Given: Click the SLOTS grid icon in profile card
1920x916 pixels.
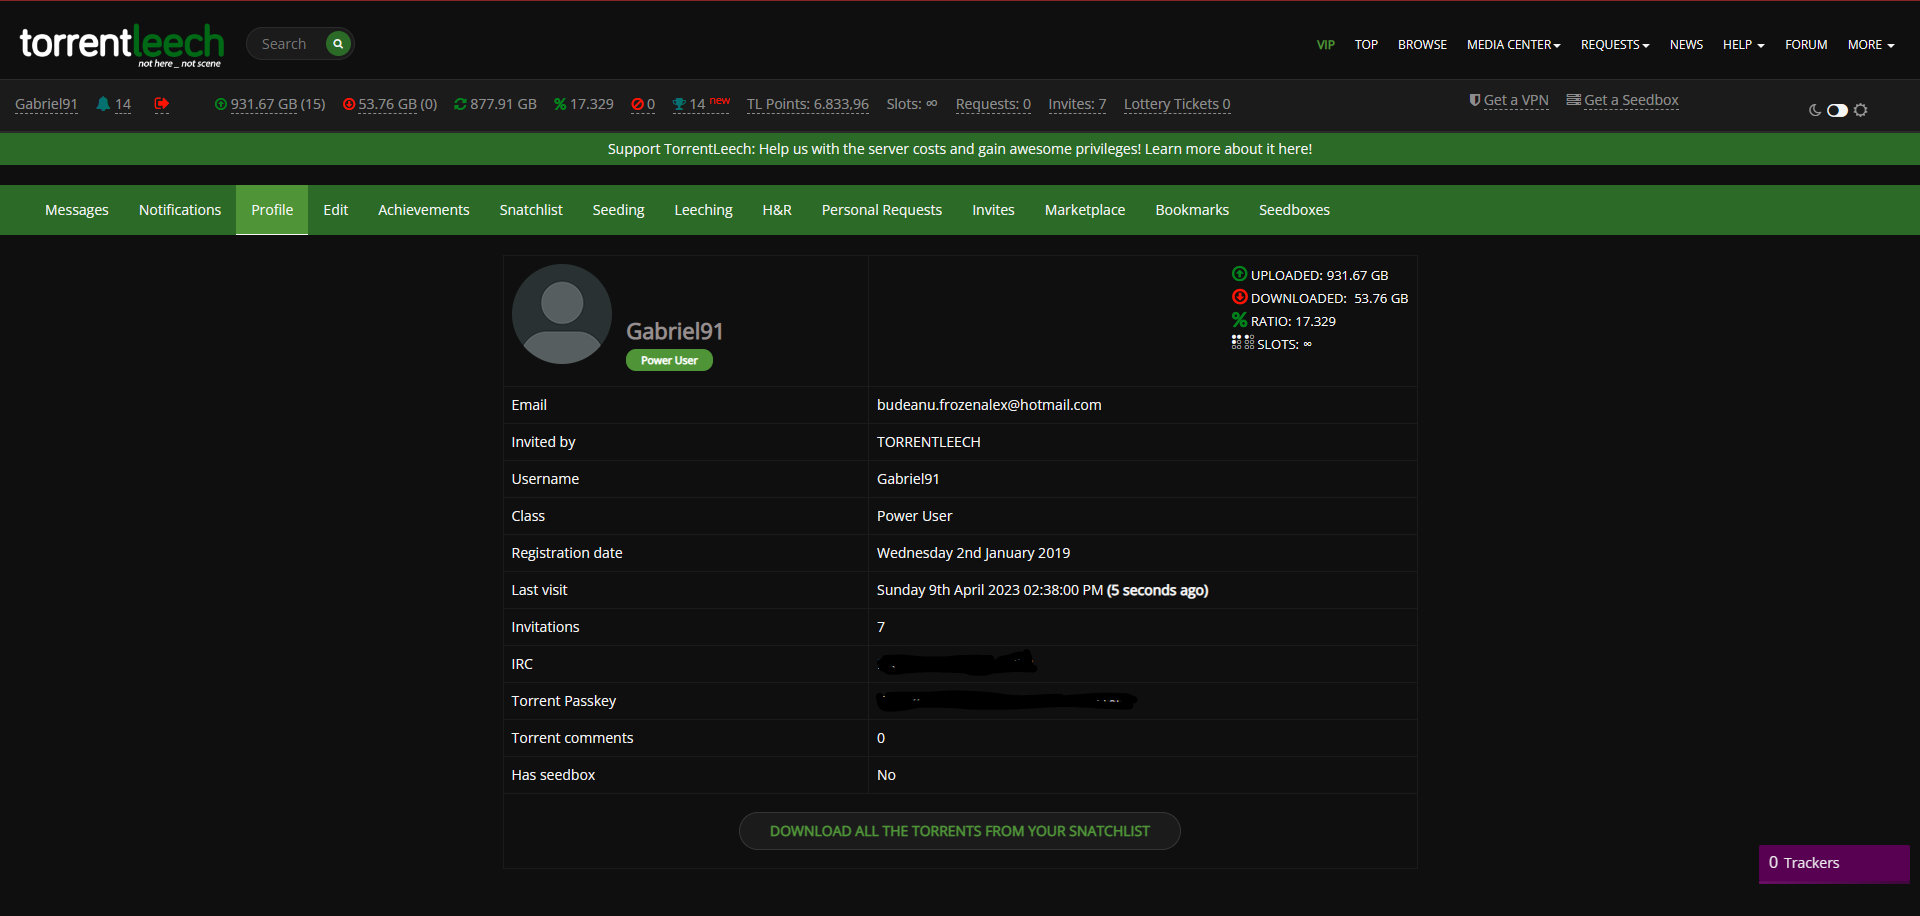Looking at the screenshot, I should 1243,342.
